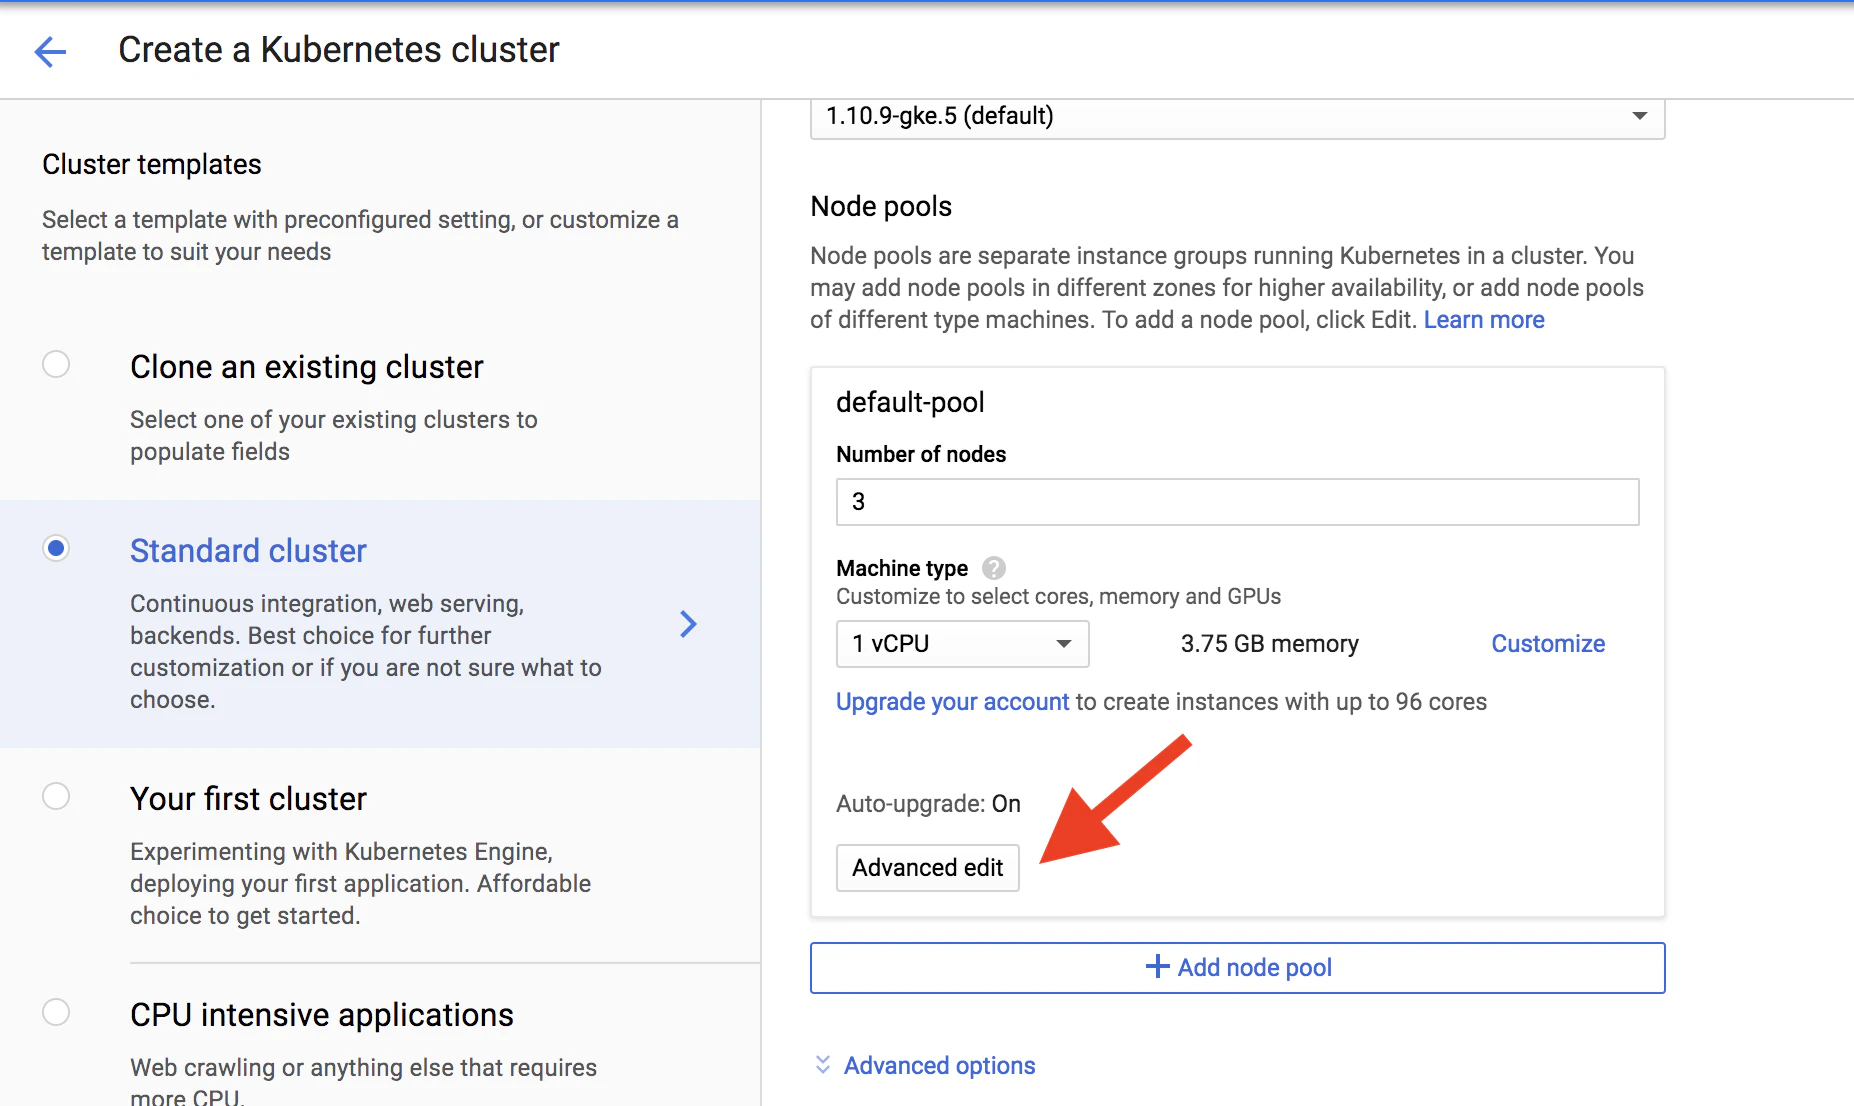Click the default-pool heading
The width and height of the screenshot is (1854, 1106).
[910, 402]
